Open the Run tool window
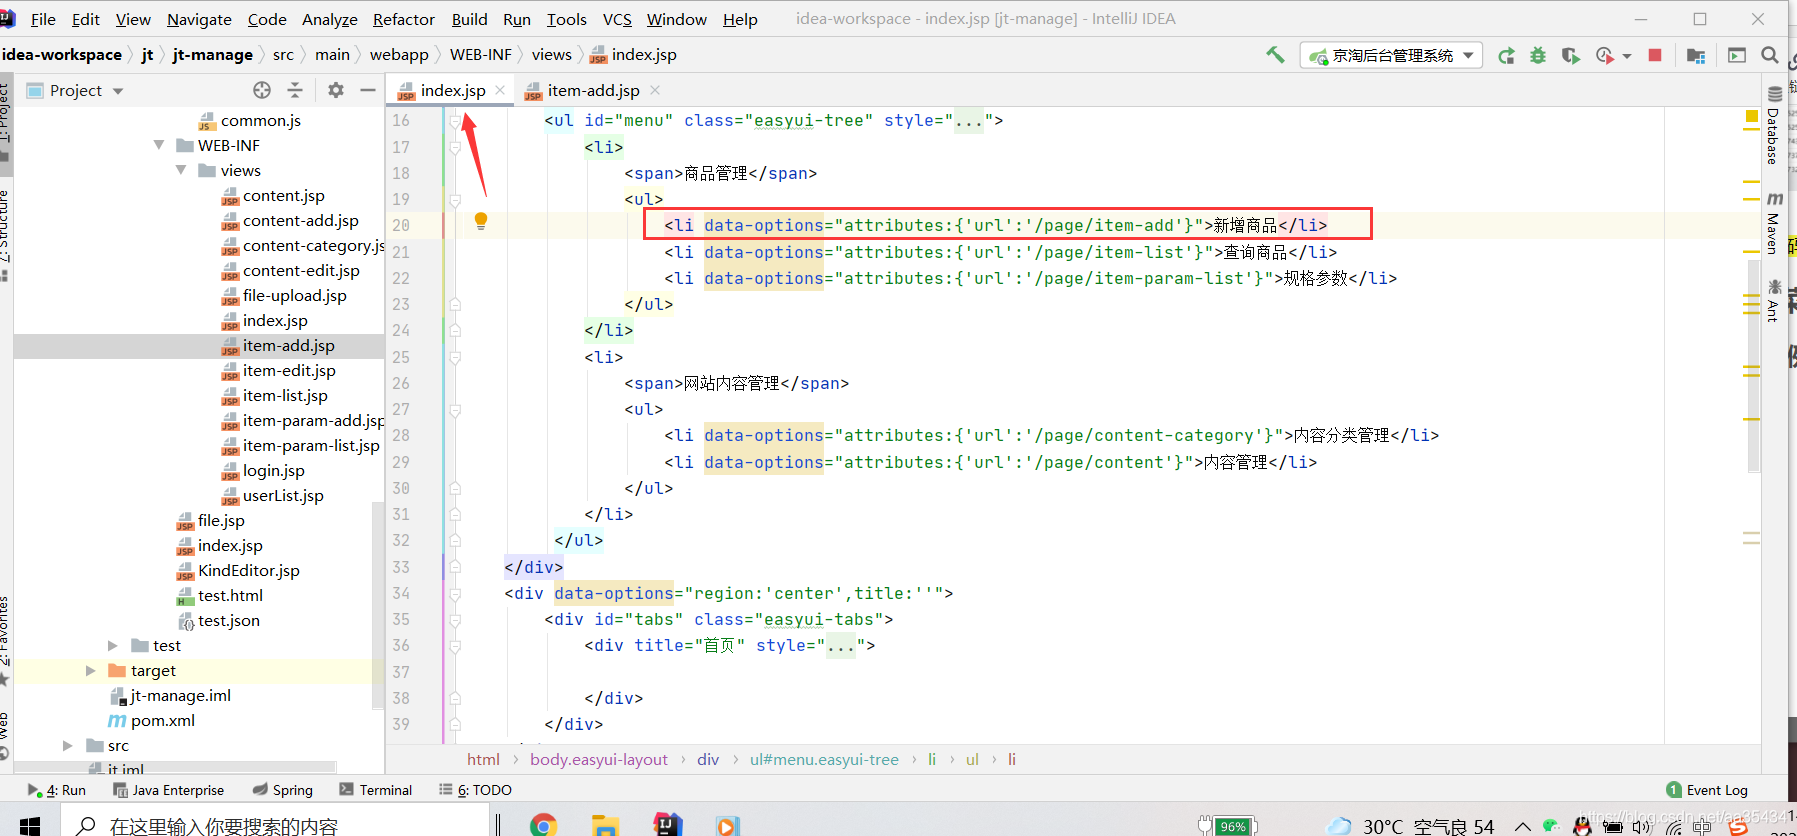Image resolution: width=1797 pixels, height=836 pixels. click(58, 790)
